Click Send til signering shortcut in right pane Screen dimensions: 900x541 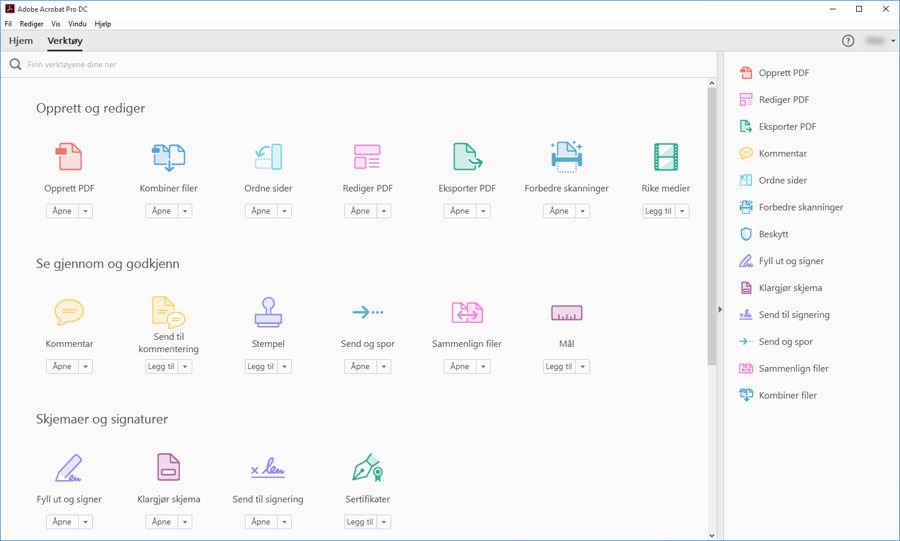[x=784, y=315]
